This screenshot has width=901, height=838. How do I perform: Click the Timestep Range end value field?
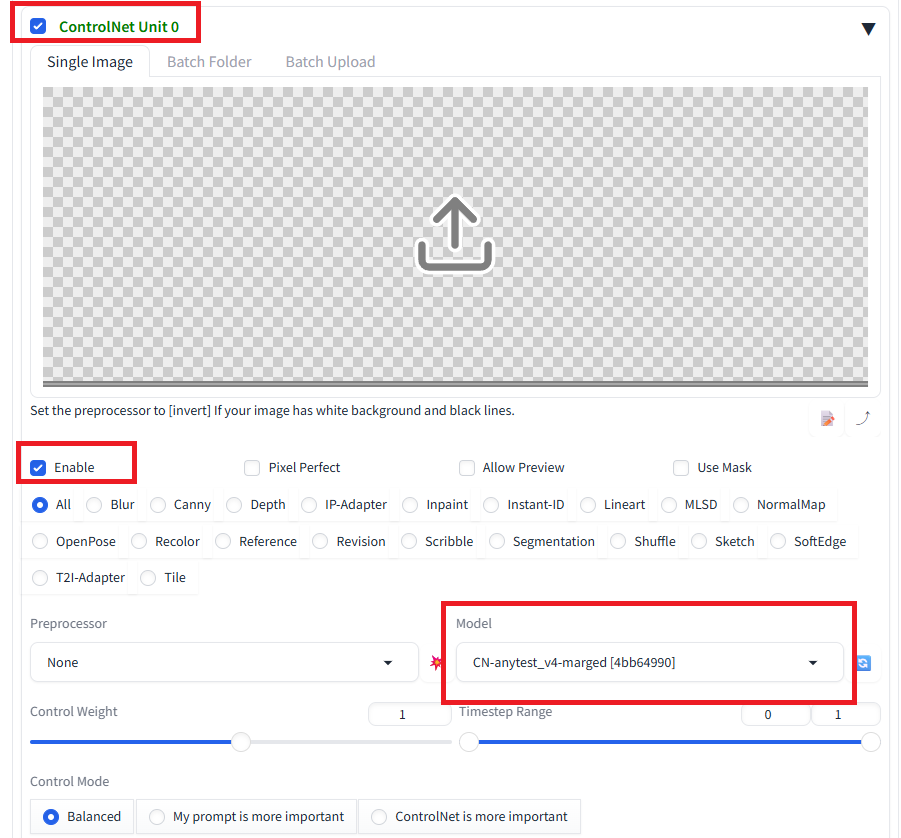pyautogui.click(x=845, y=714)
